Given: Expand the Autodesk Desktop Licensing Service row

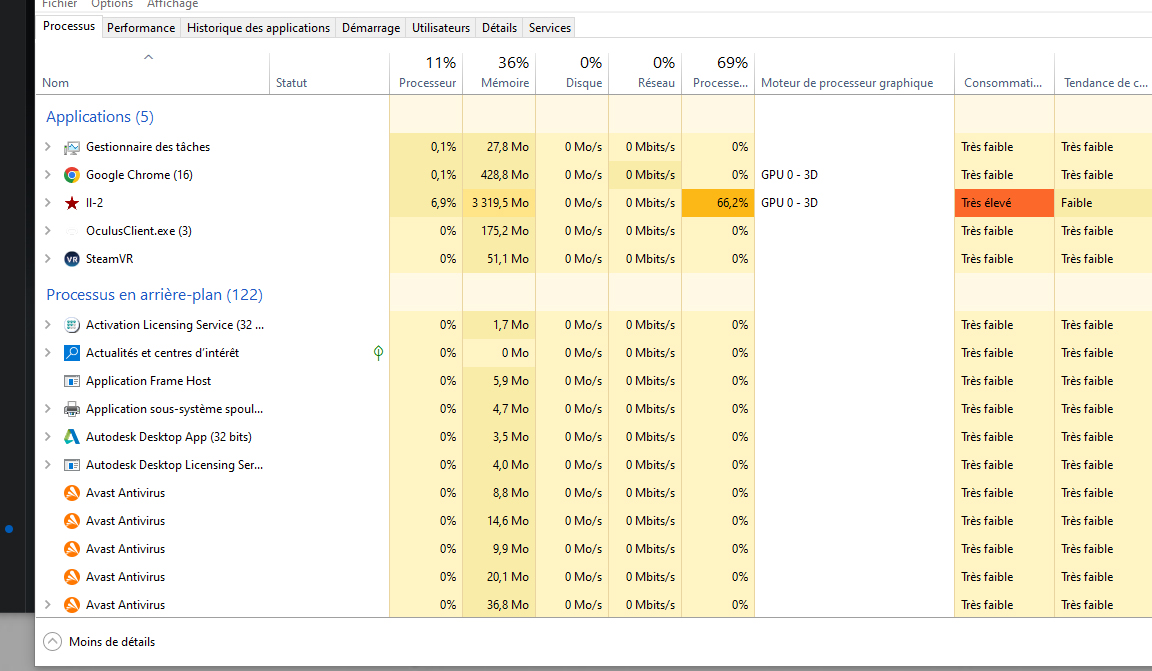Looking at the screenshot, I should [x=48, y=464].
